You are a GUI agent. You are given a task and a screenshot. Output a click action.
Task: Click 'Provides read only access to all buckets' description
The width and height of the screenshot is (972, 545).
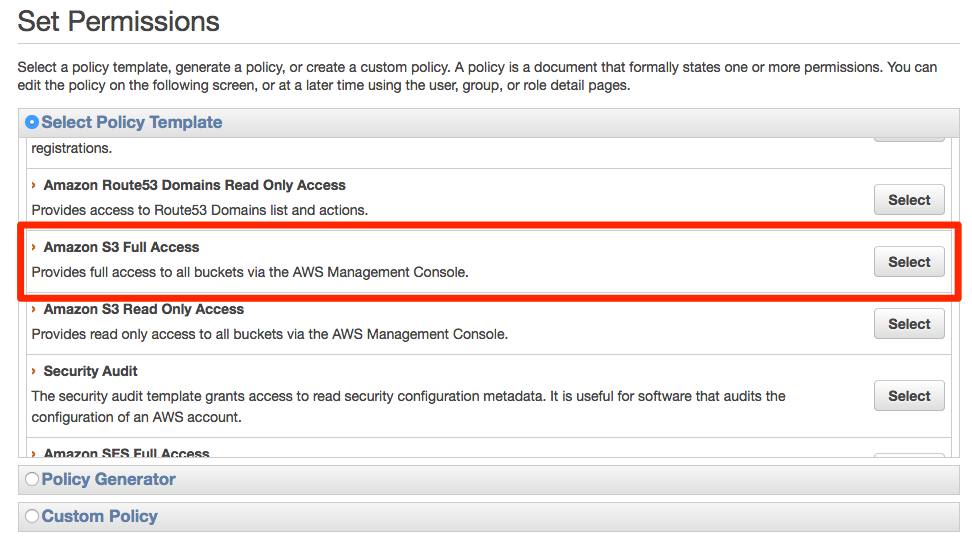270,334
